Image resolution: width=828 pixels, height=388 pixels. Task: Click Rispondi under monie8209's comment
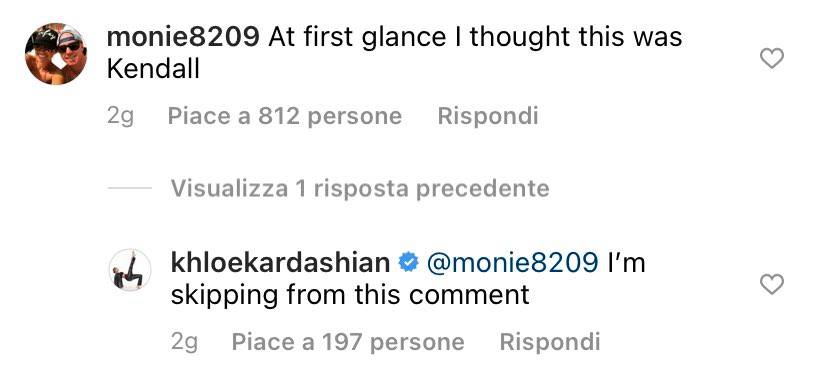(x=488, y=116)
